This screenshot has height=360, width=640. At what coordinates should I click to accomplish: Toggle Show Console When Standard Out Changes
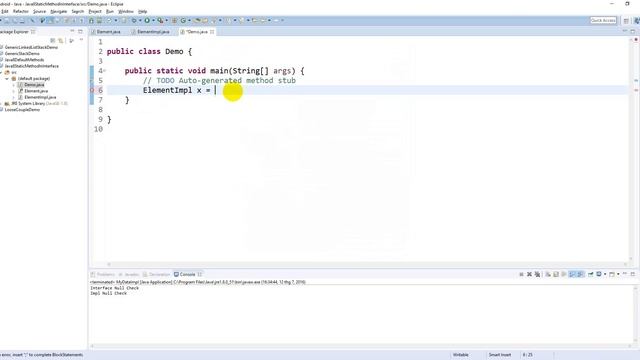[x=572, y=274]
